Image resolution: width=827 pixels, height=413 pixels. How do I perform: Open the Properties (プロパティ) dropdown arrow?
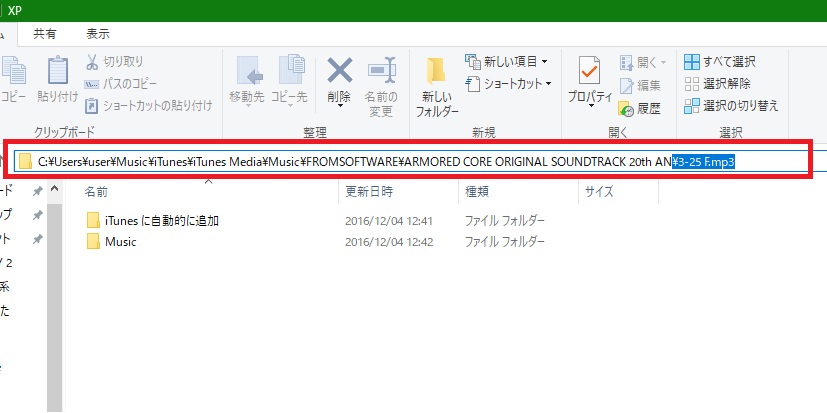click(x=590, y=105)
